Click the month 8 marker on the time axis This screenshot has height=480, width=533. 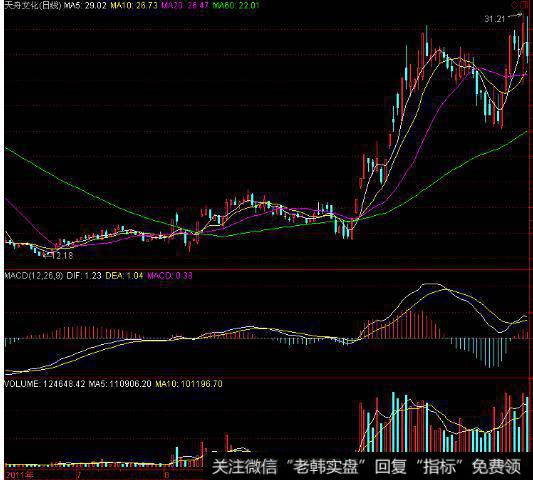tap(167, 475)
